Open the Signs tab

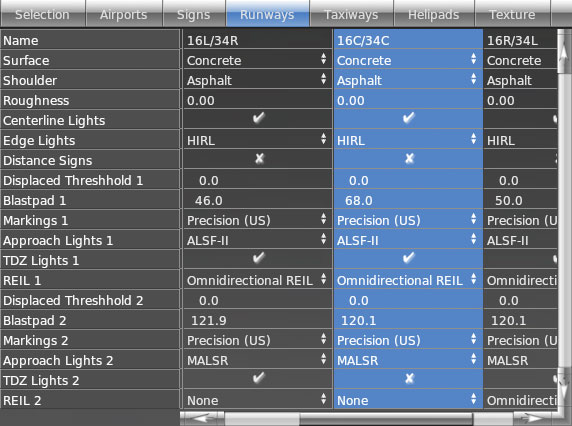(x=194, y=14)
